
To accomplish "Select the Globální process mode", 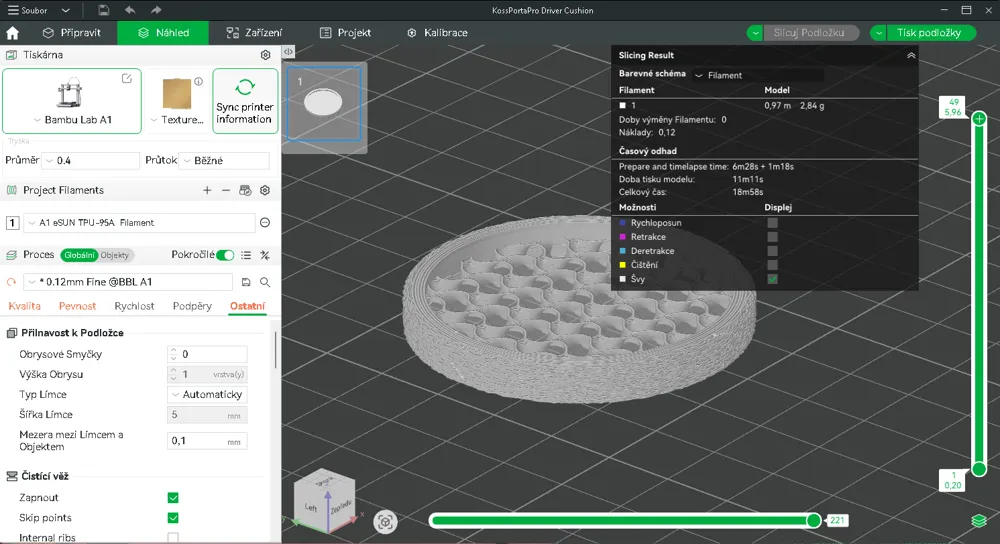I will [x=79, y=255].
